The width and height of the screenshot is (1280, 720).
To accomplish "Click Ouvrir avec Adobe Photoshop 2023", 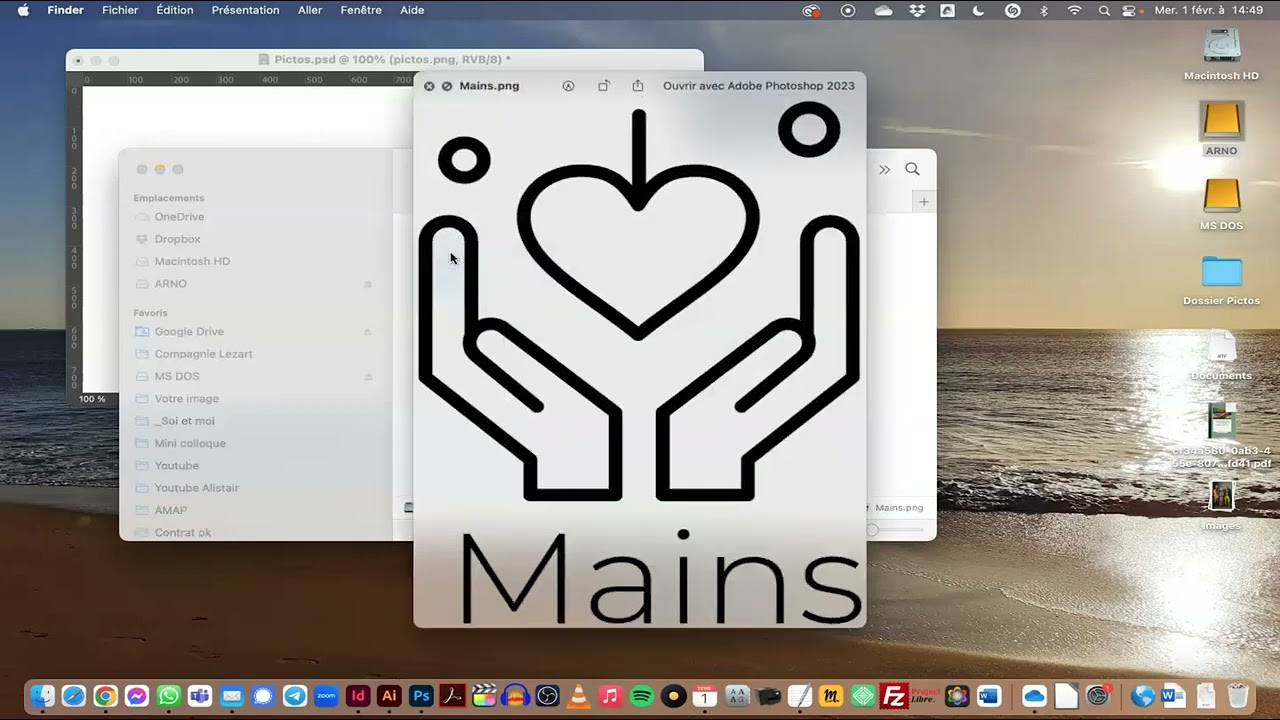I will (x=759, y=86).
